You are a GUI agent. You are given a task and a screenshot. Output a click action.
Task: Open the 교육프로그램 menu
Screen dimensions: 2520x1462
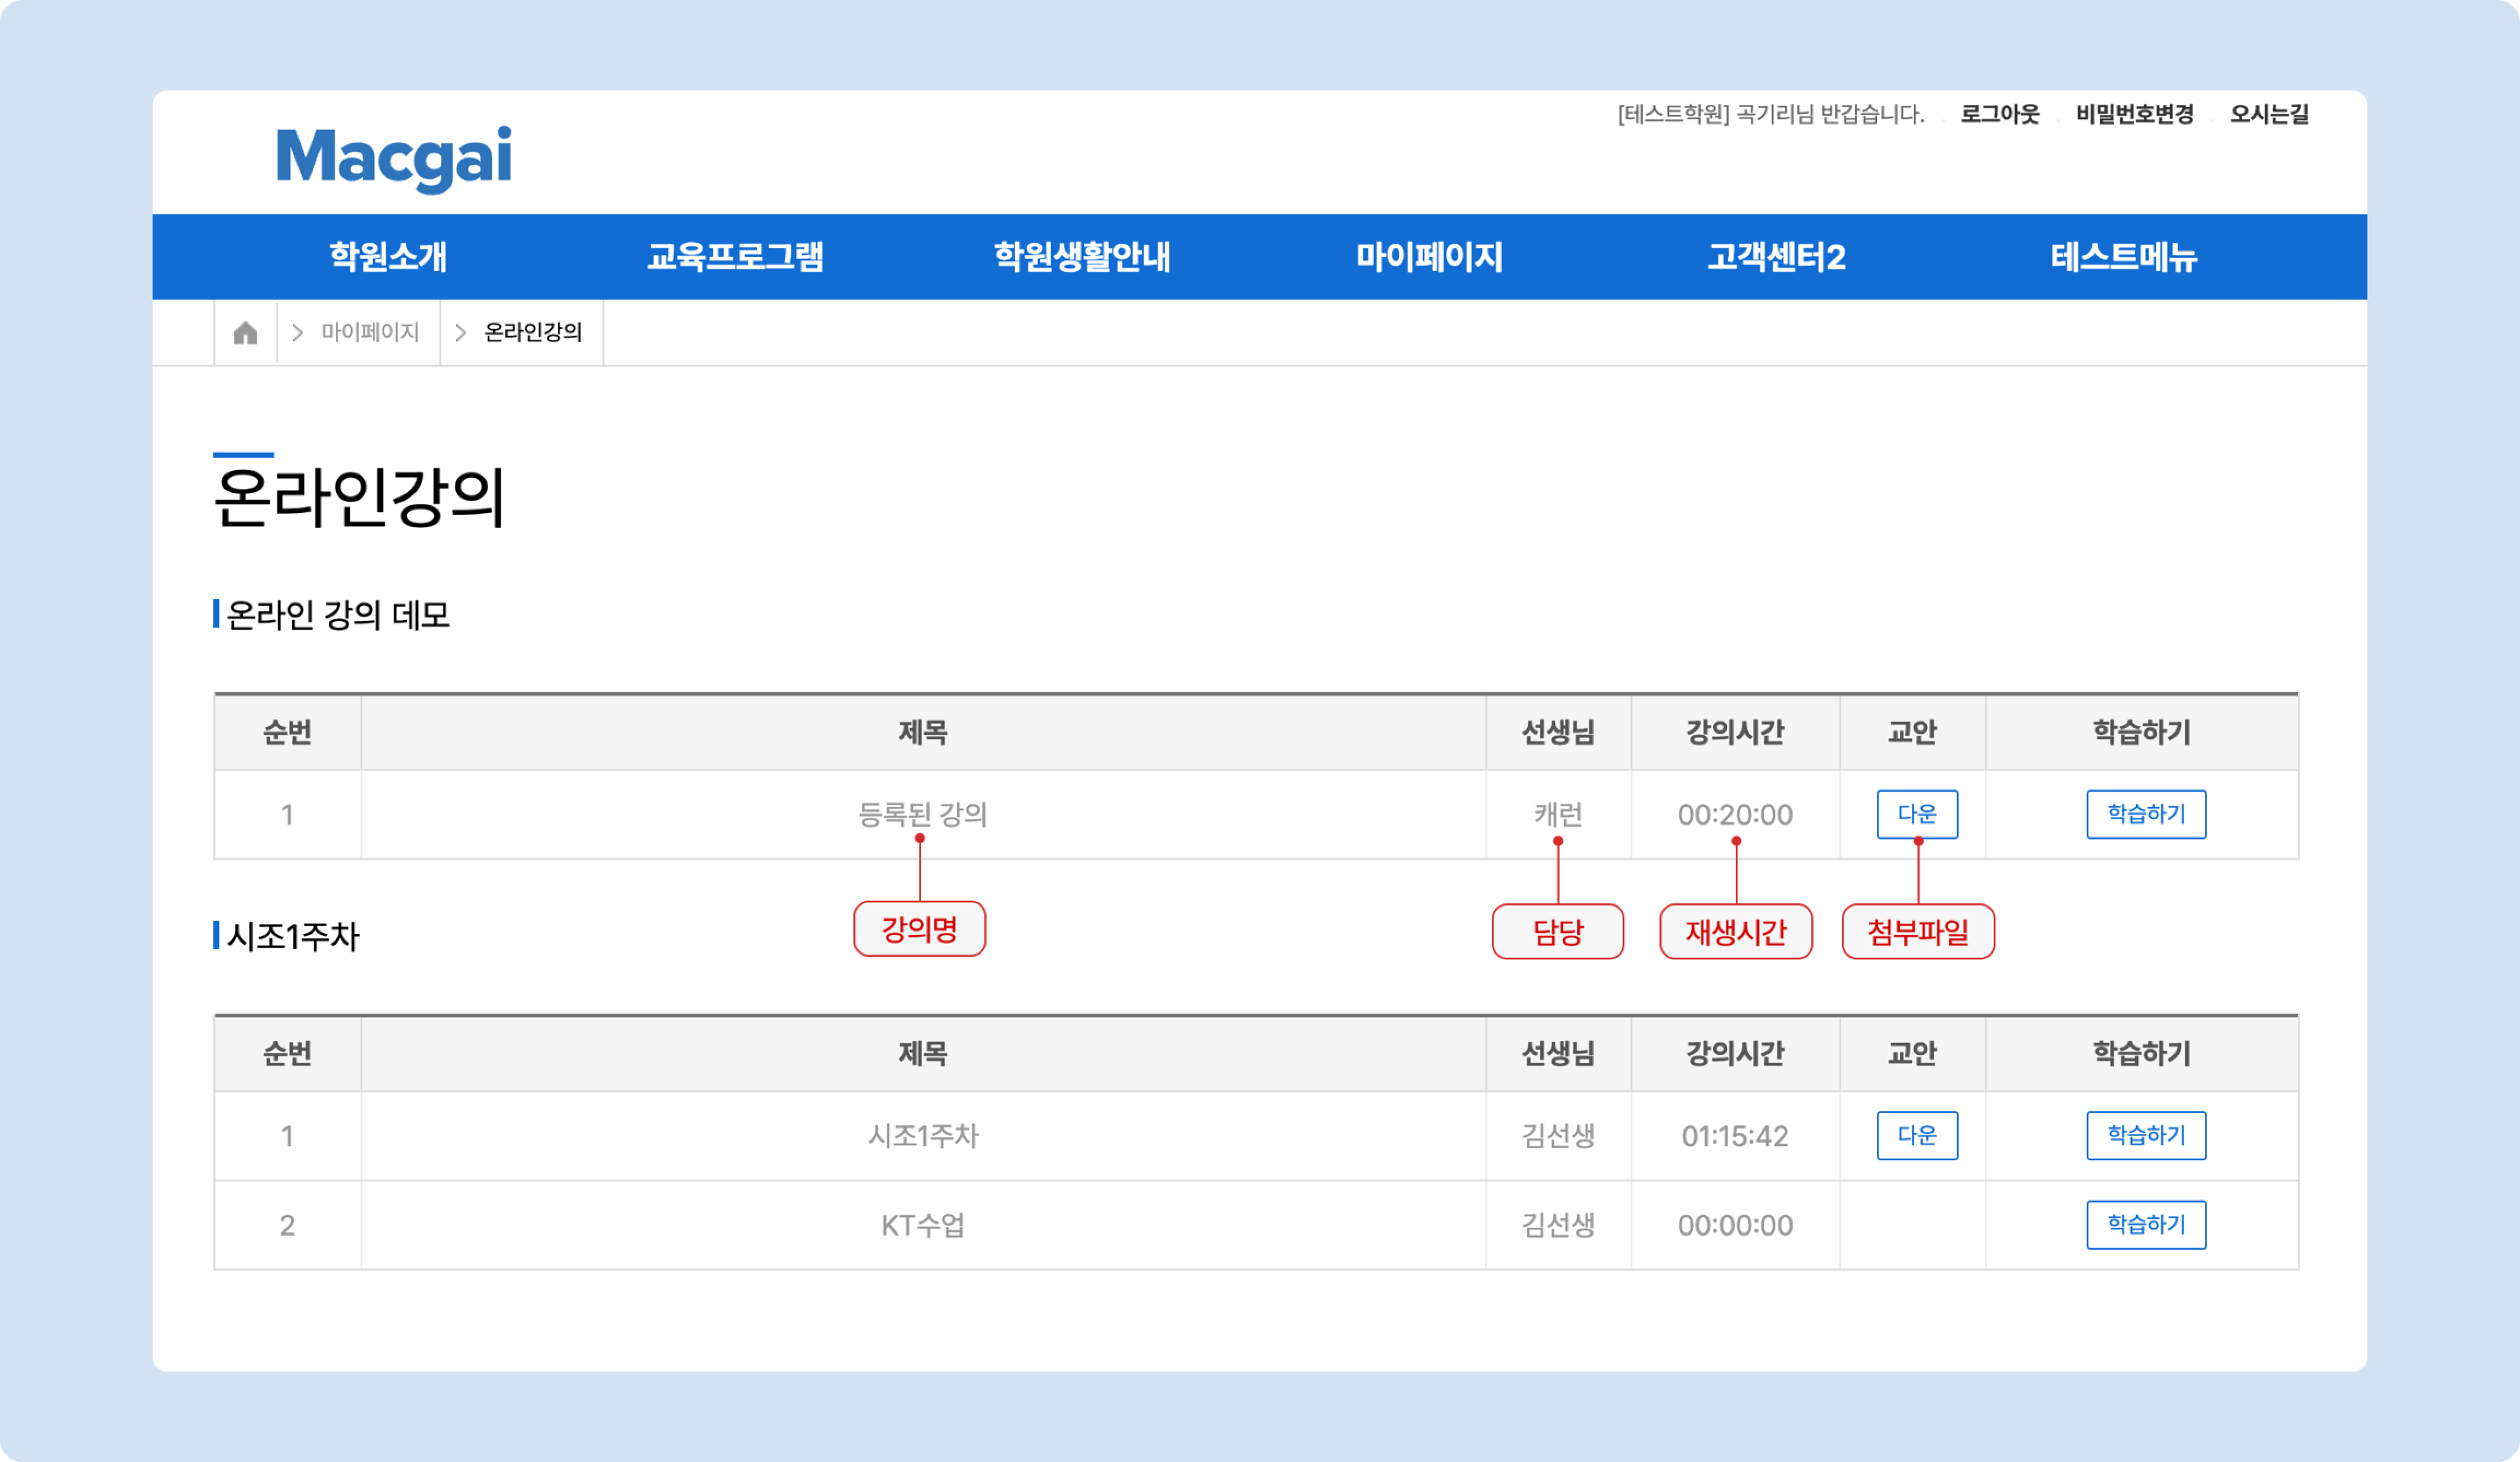735,257
